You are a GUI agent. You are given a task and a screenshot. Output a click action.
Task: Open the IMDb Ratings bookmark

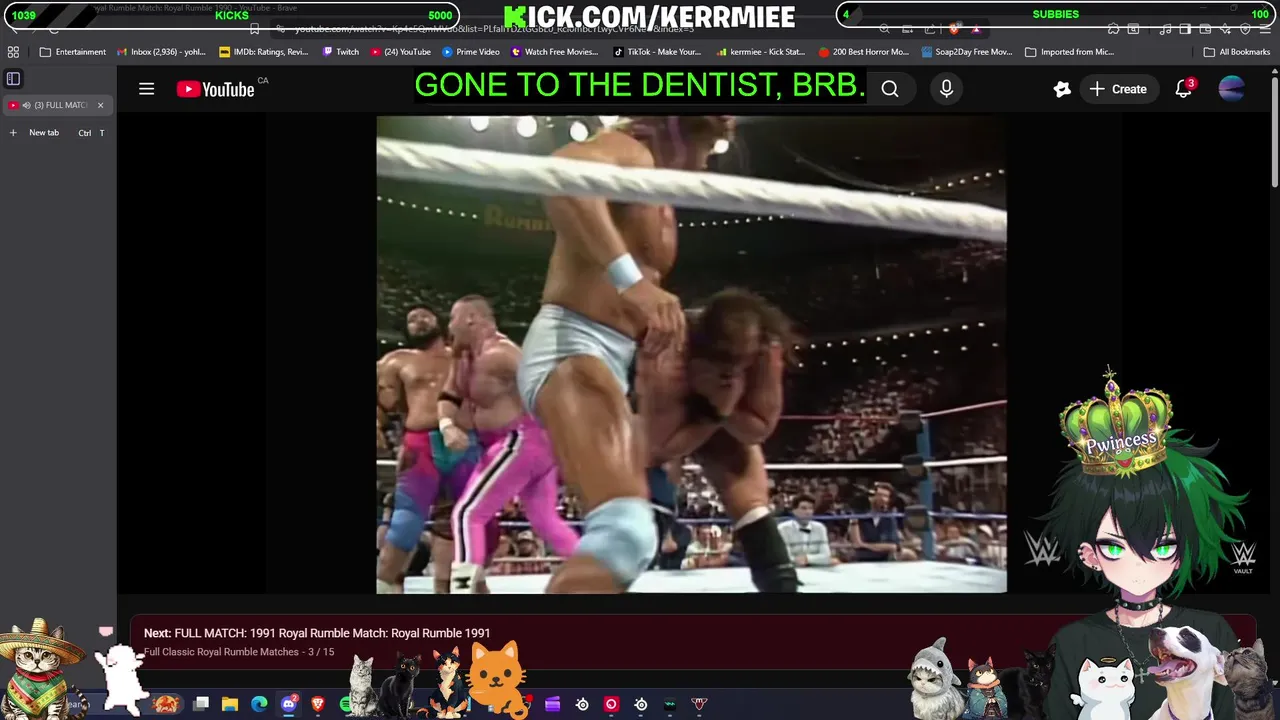pos(264,52)
